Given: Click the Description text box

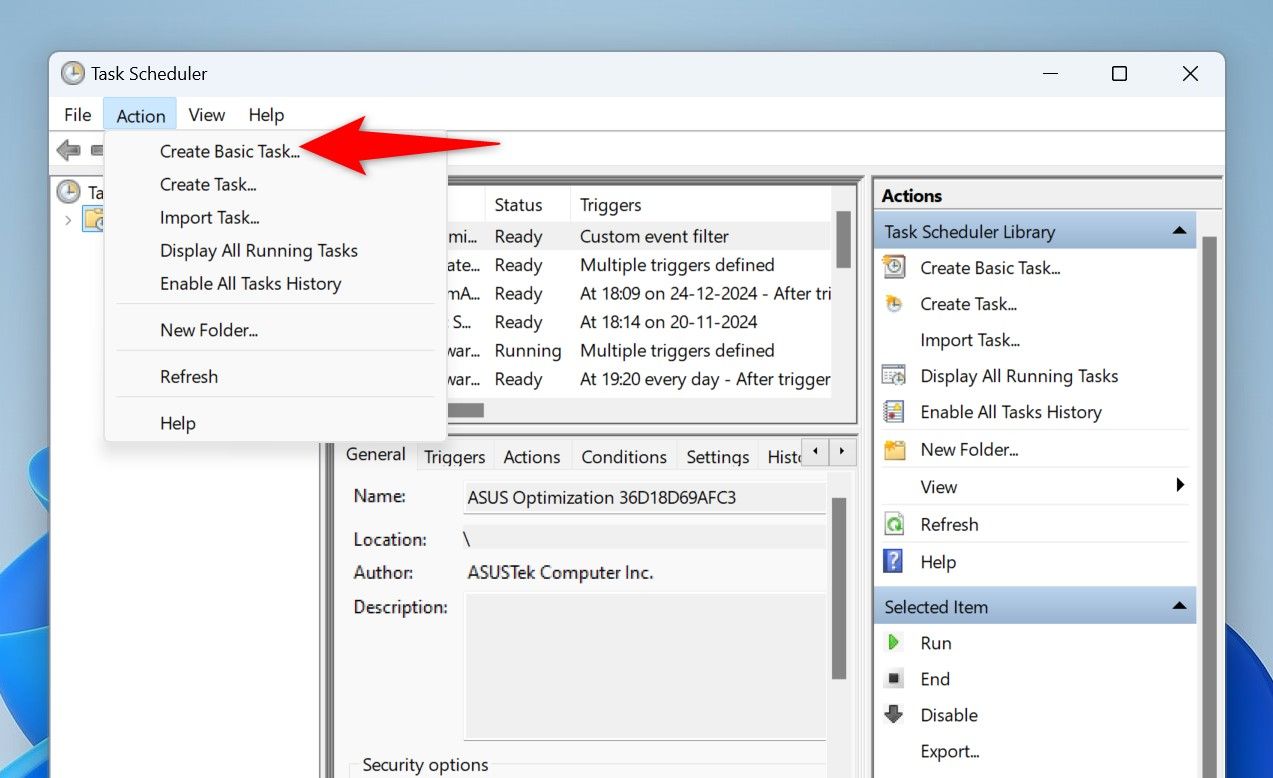Looking at the screenshot, I should 645,665.
